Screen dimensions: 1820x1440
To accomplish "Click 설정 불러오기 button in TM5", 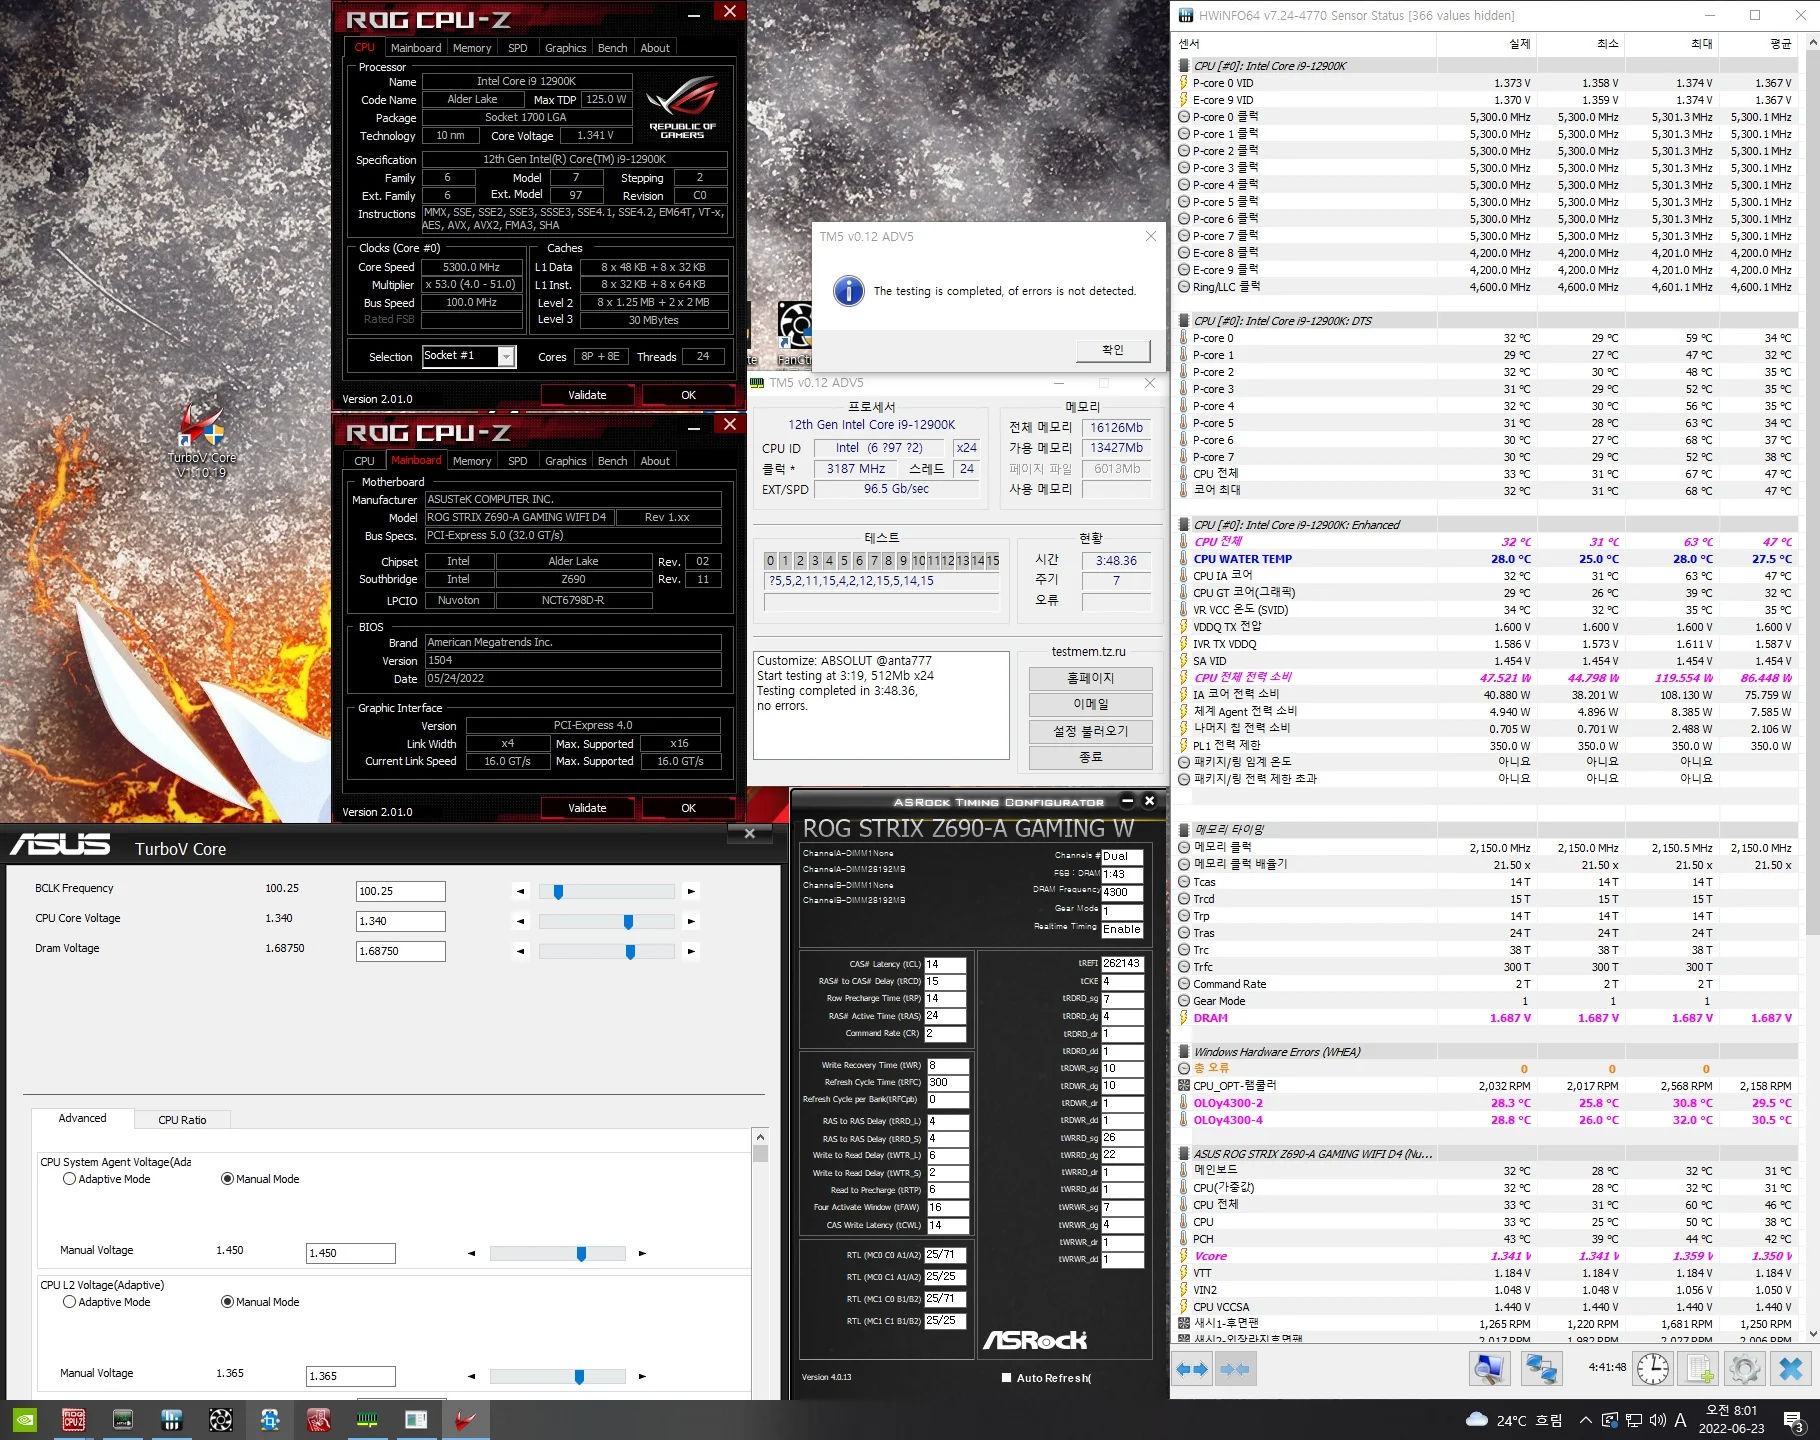I will pyautogui.click(x=1090, y=731).
